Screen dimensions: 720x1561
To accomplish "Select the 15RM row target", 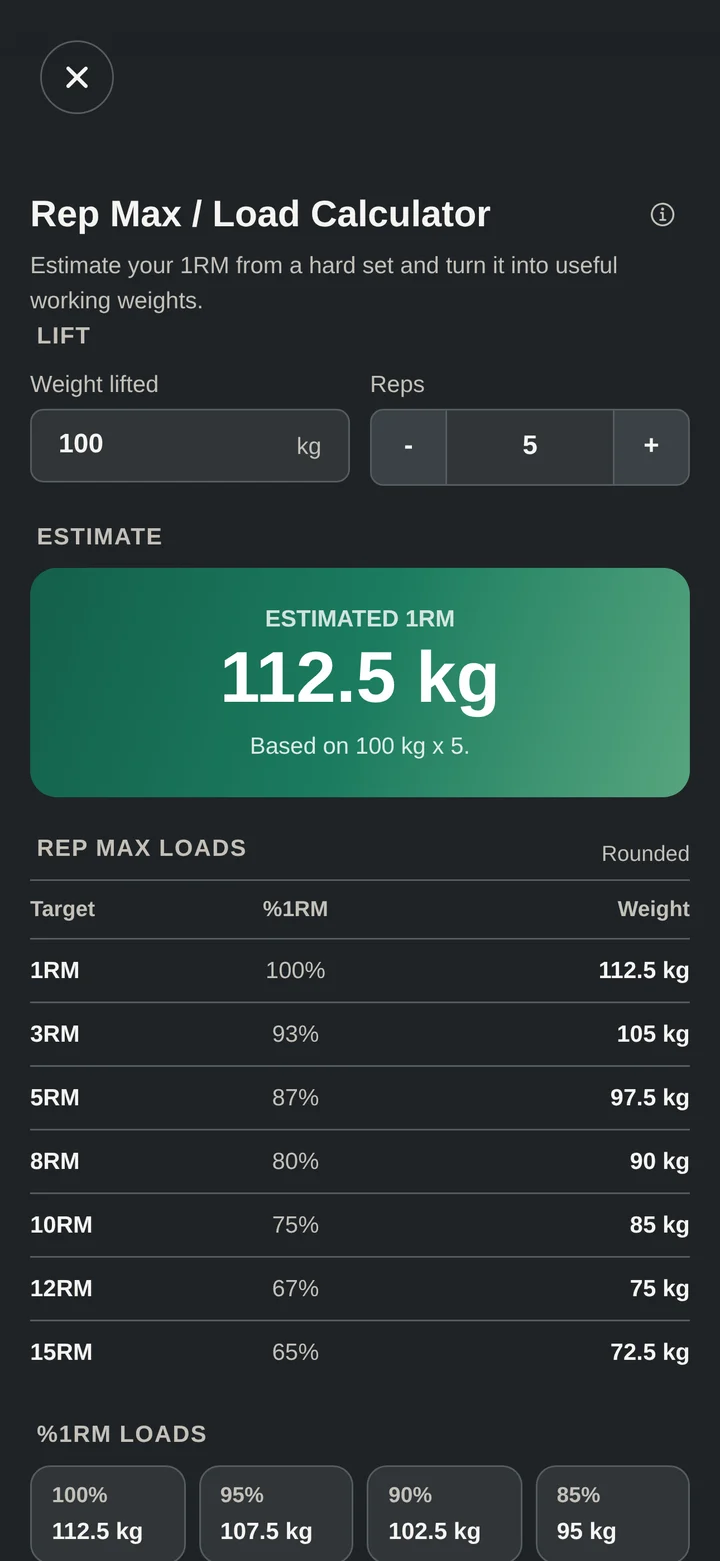I will click(x=61, y=1352).
